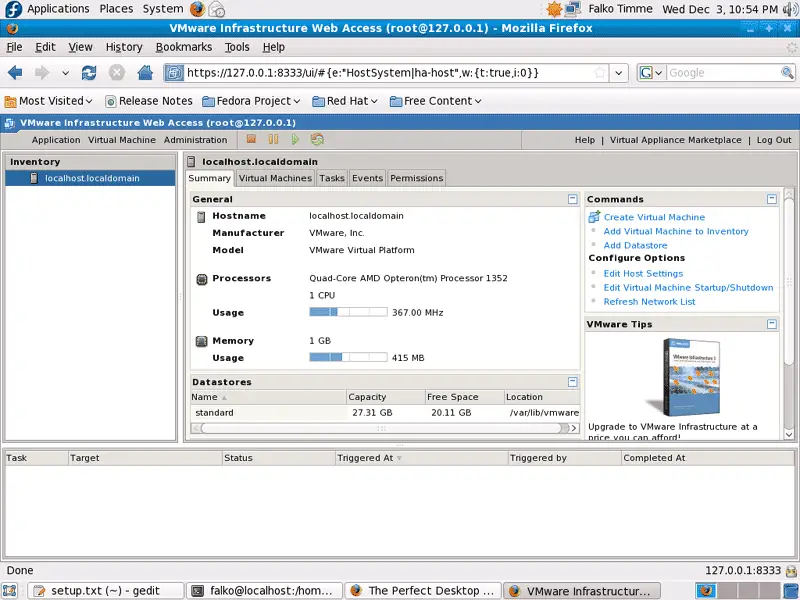The width and height of the screenshot is (800, 600).
Task: Click the Create Virtual Machine icon
Action: click(594, 217)
